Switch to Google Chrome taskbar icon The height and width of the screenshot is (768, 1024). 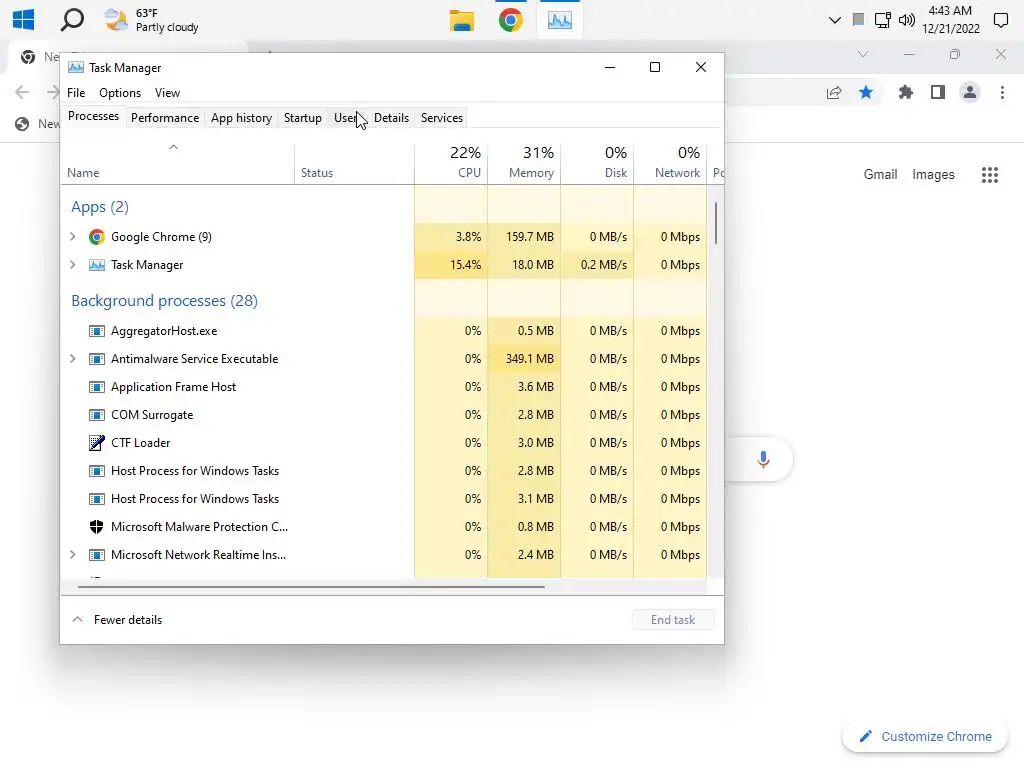click(x=510, y=20)
